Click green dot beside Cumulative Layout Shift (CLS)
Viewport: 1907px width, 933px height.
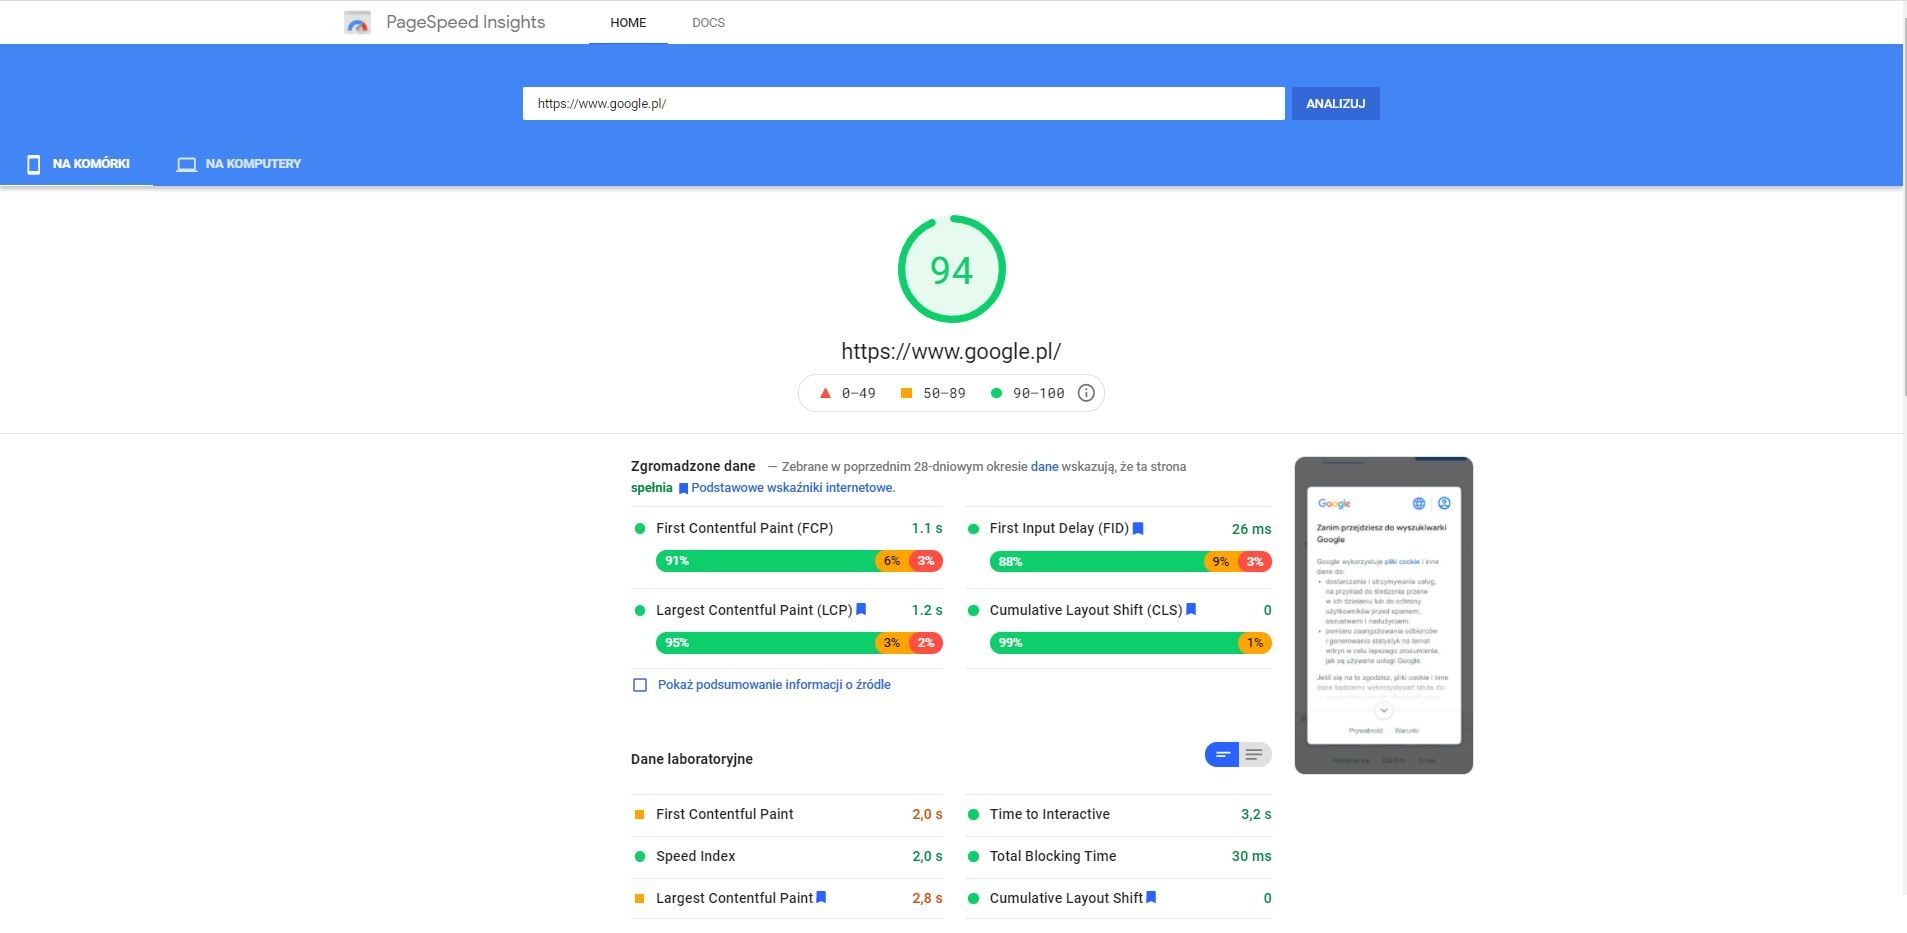click(x=973, y=610)
